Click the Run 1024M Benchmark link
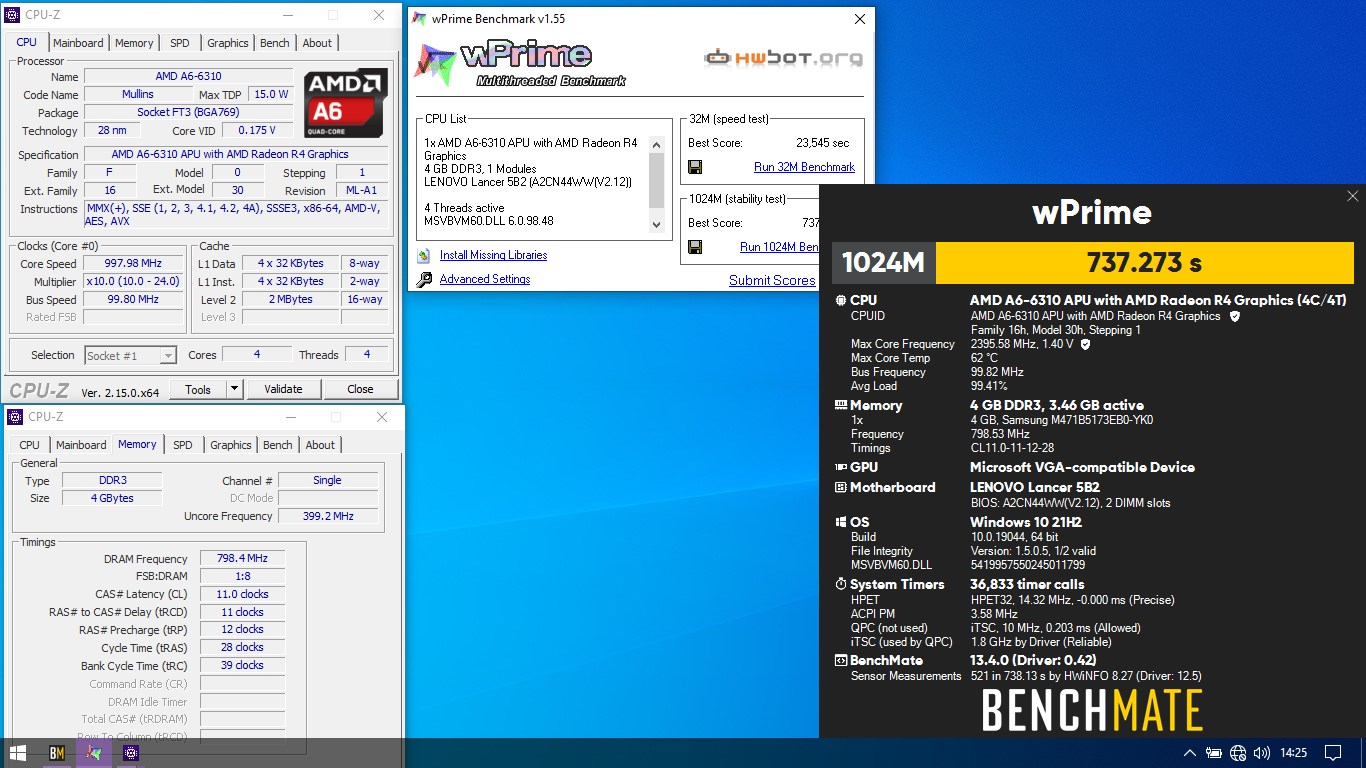 (780, 247)
